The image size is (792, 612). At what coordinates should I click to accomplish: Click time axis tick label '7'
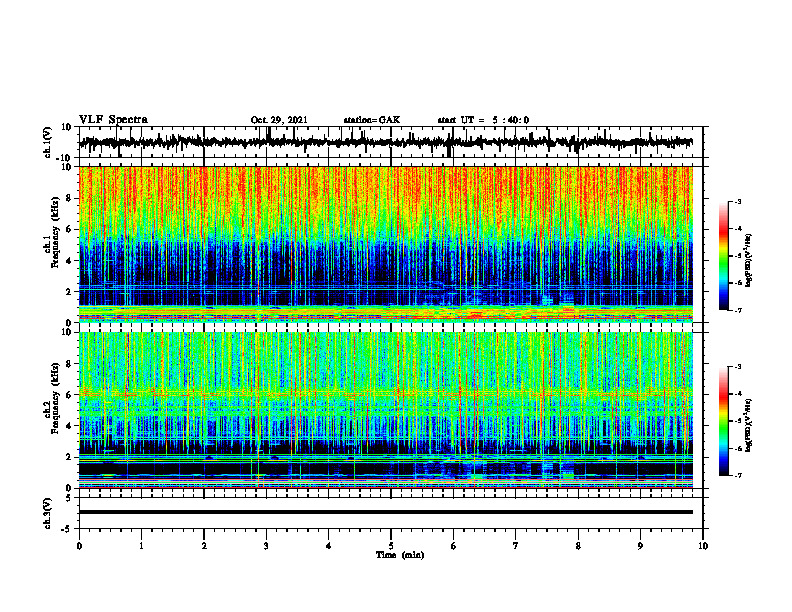coord(516,546)
